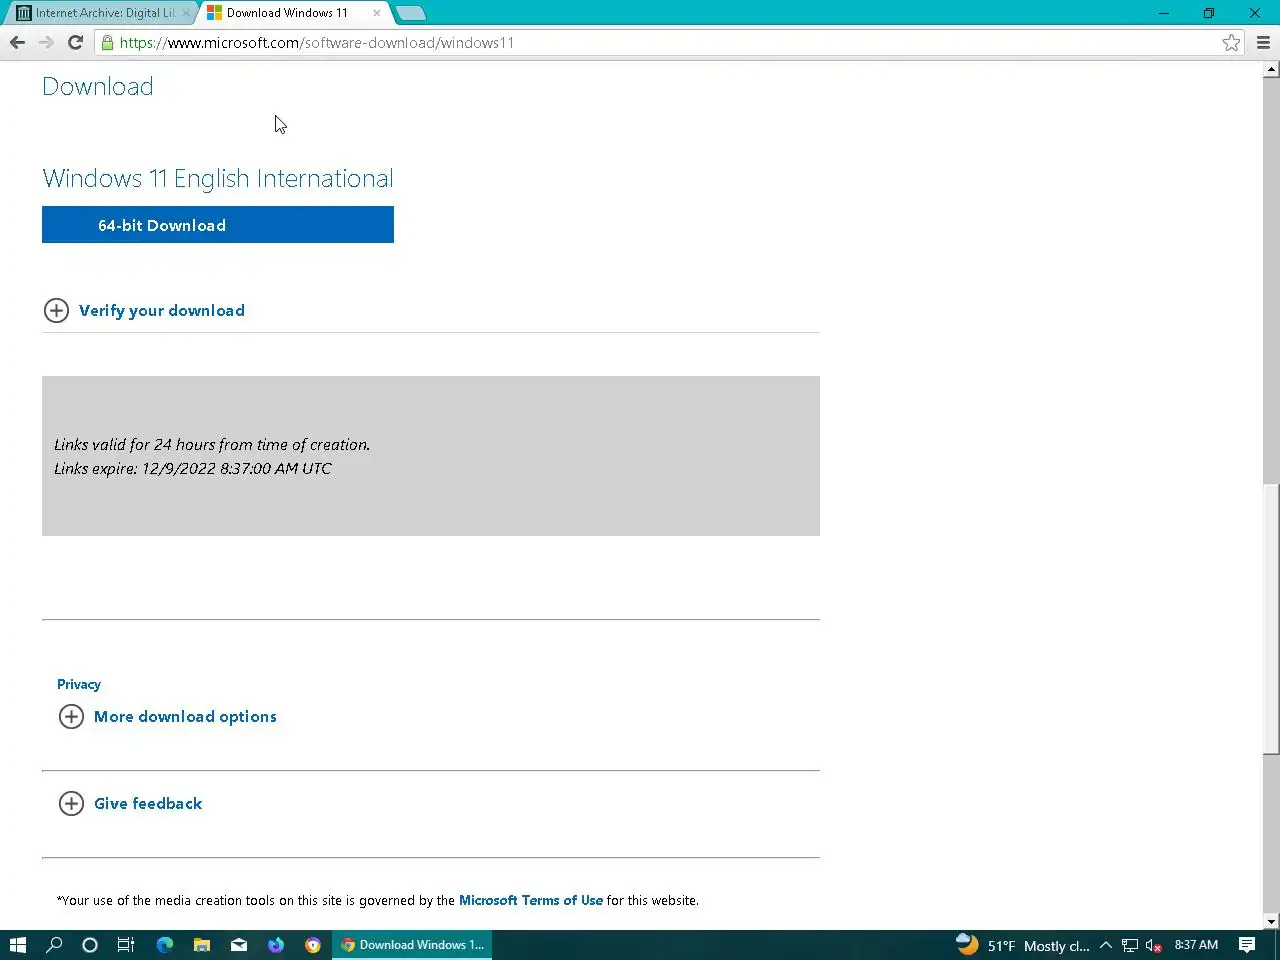
Task: Click the vertical scrollbar thumb
Action: click(x=1271, y=619)
